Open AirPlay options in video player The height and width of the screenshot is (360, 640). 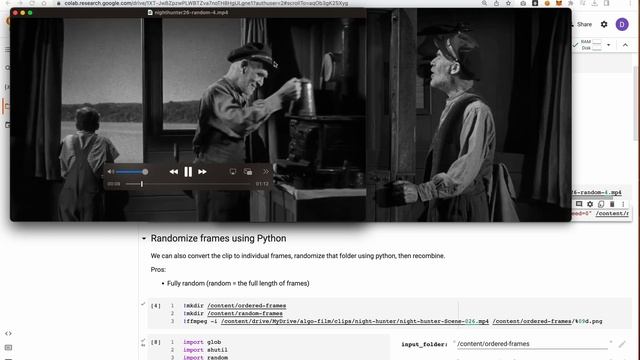233,172
